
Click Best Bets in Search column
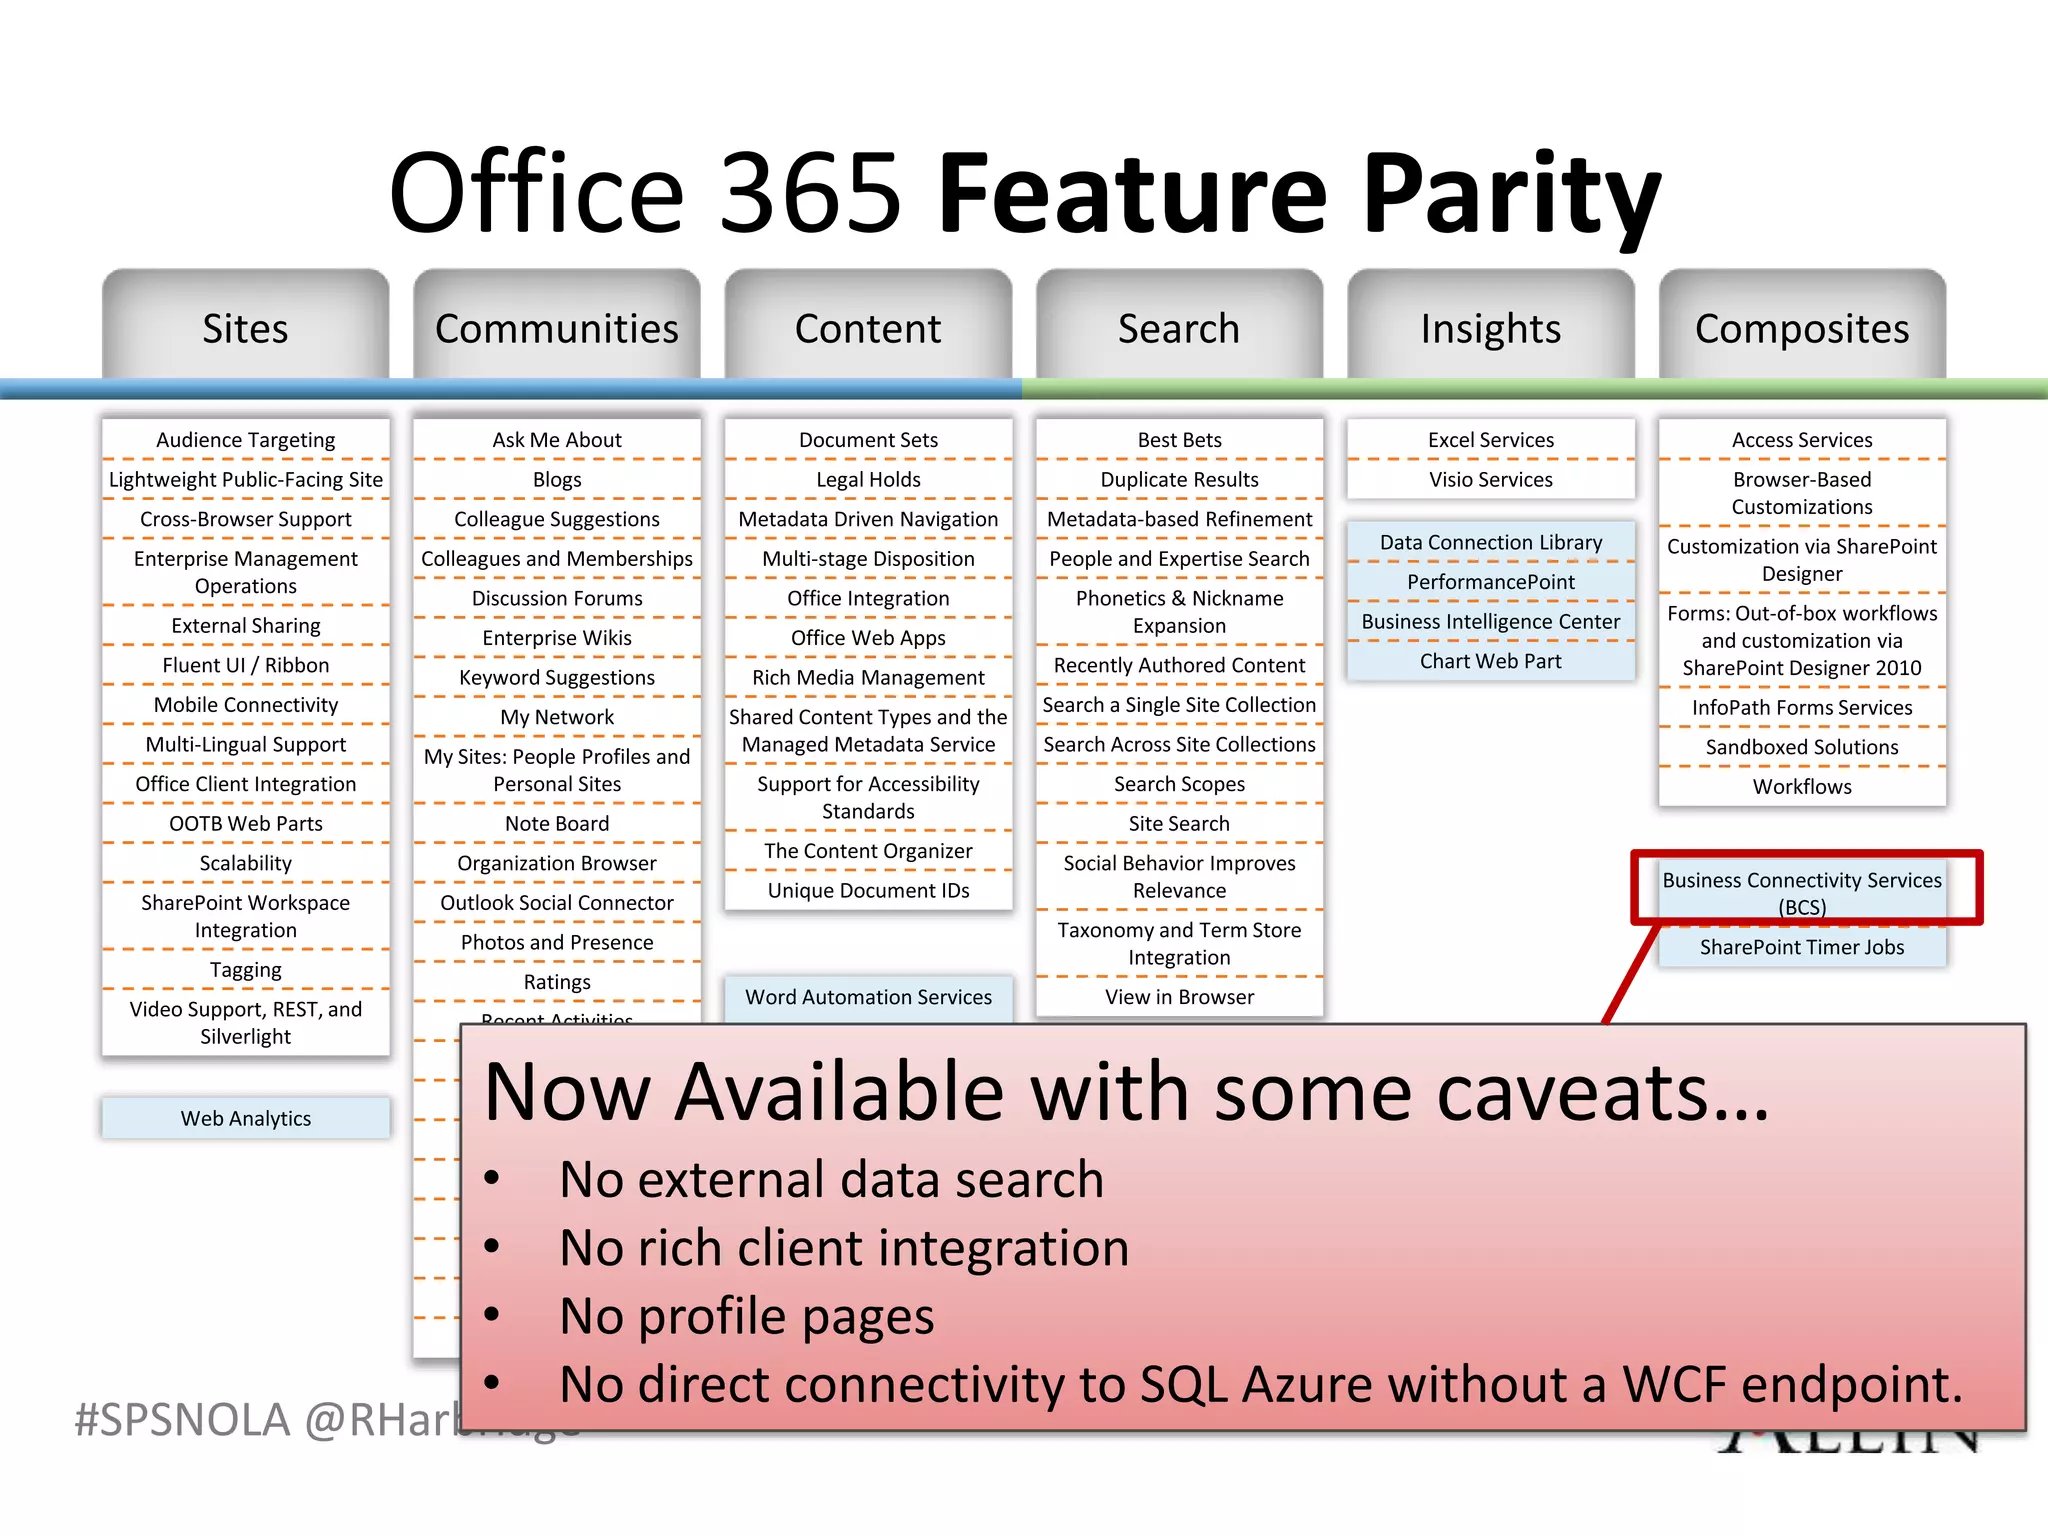coord(1179,440)
